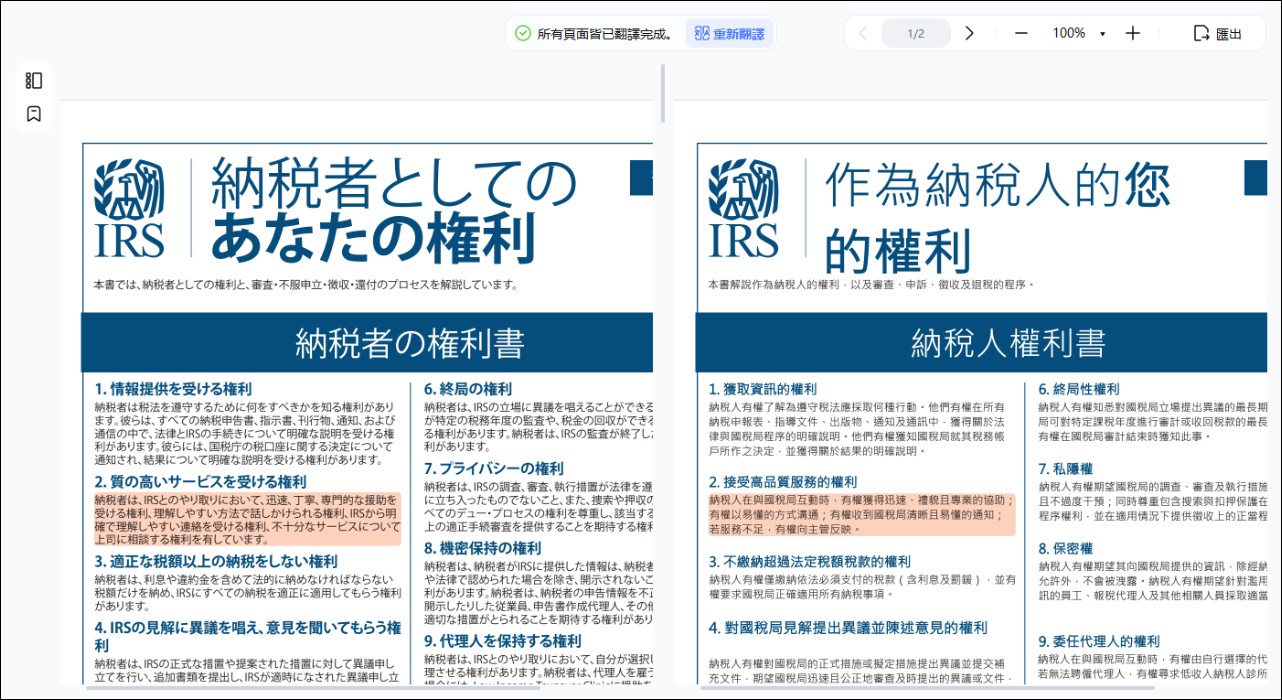1282x700 pixels.
Task: Click heading 6. 終局の権利
Action: 468,389
